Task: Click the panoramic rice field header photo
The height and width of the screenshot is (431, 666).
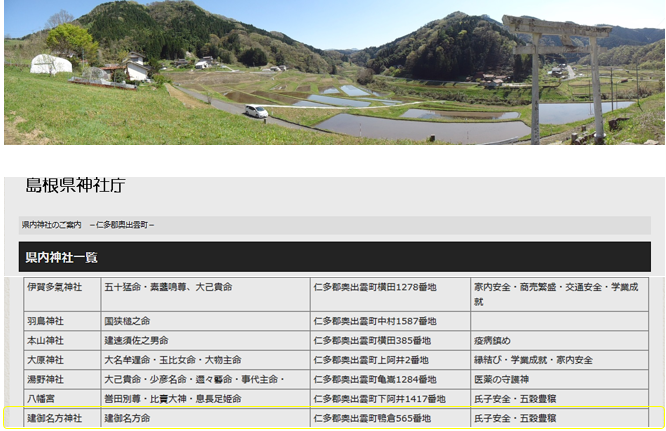Action: [x=334, y=72]
